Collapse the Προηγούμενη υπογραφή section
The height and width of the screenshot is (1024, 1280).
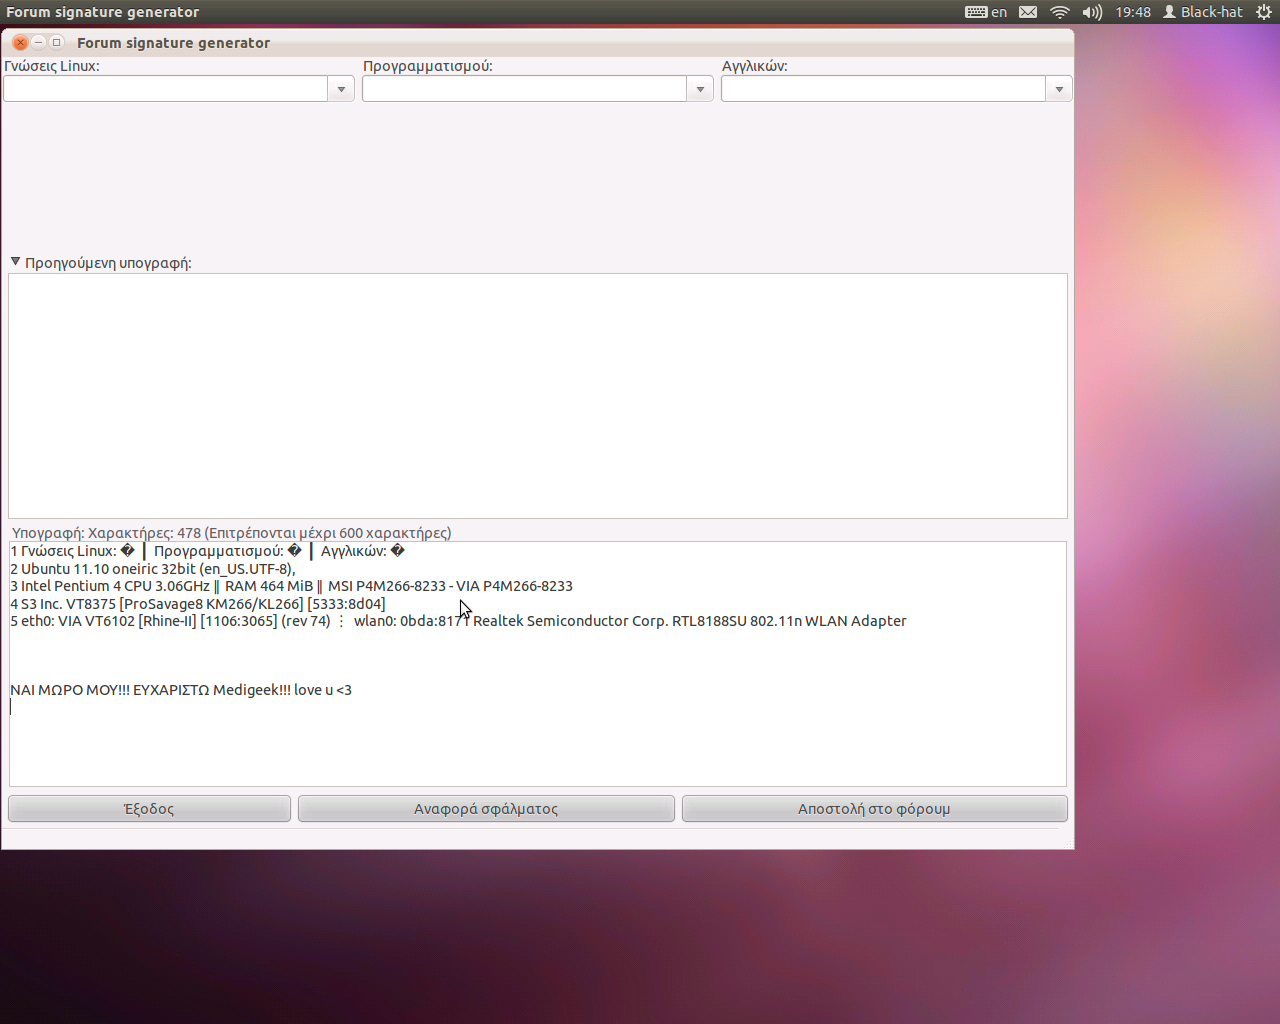[15, 262]
